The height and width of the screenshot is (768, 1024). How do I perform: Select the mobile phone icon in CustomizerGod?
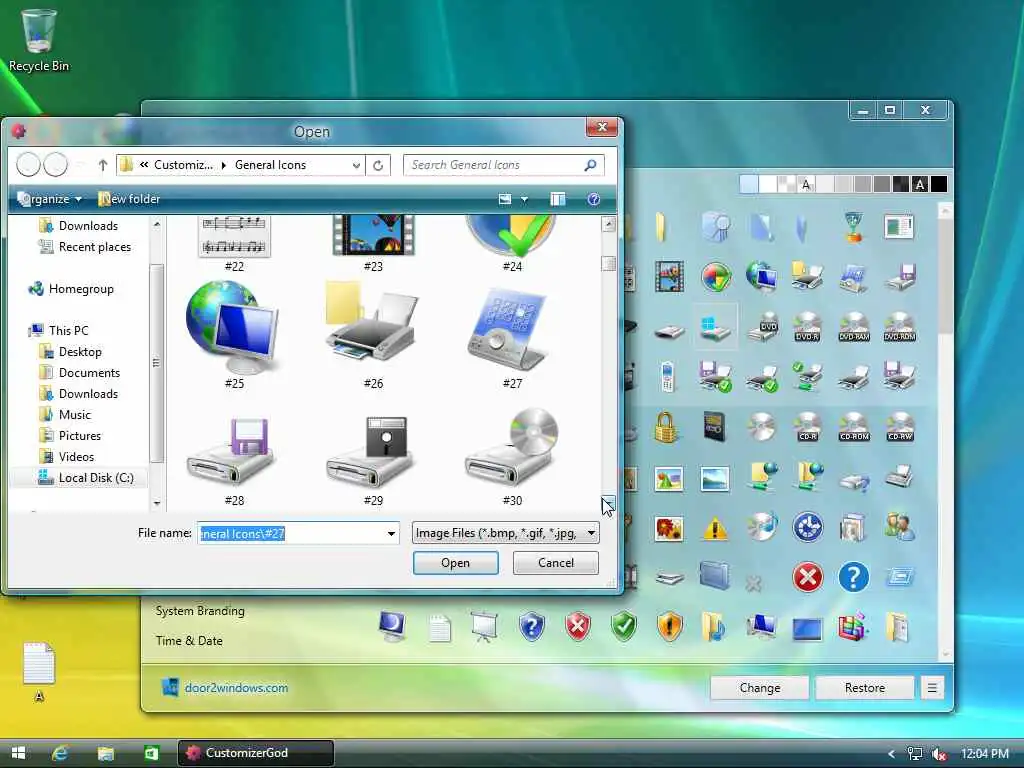click(x=667, y=377)
